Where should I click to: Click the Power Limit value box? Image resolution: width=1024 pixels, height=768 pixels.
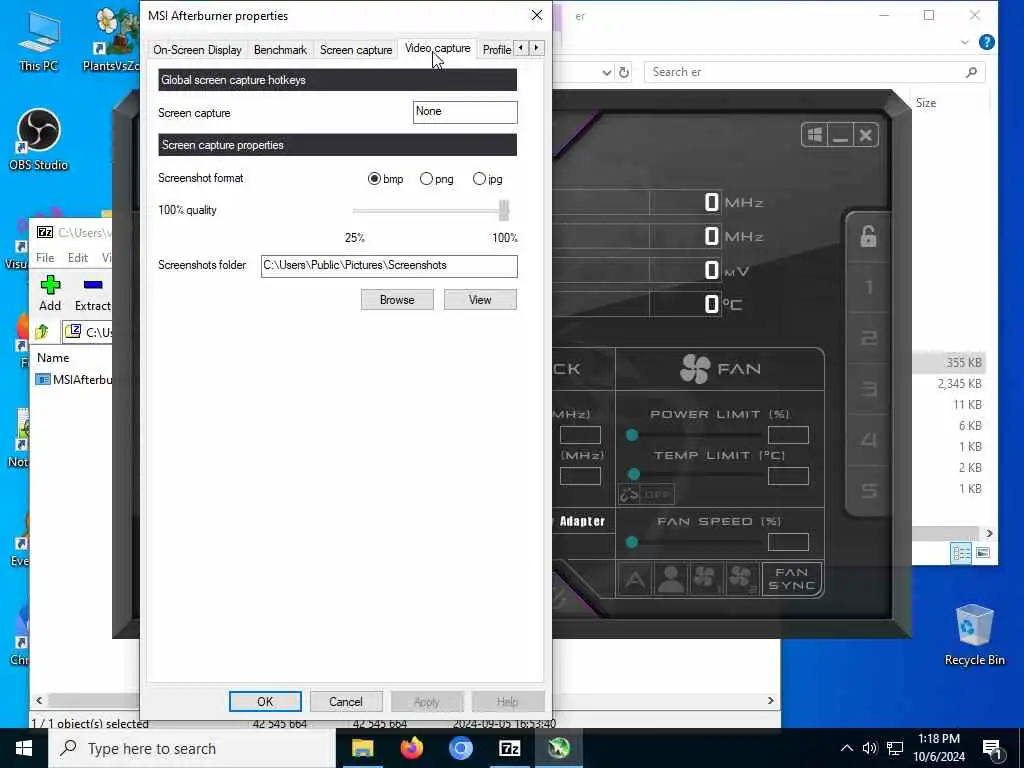point(788,435)
